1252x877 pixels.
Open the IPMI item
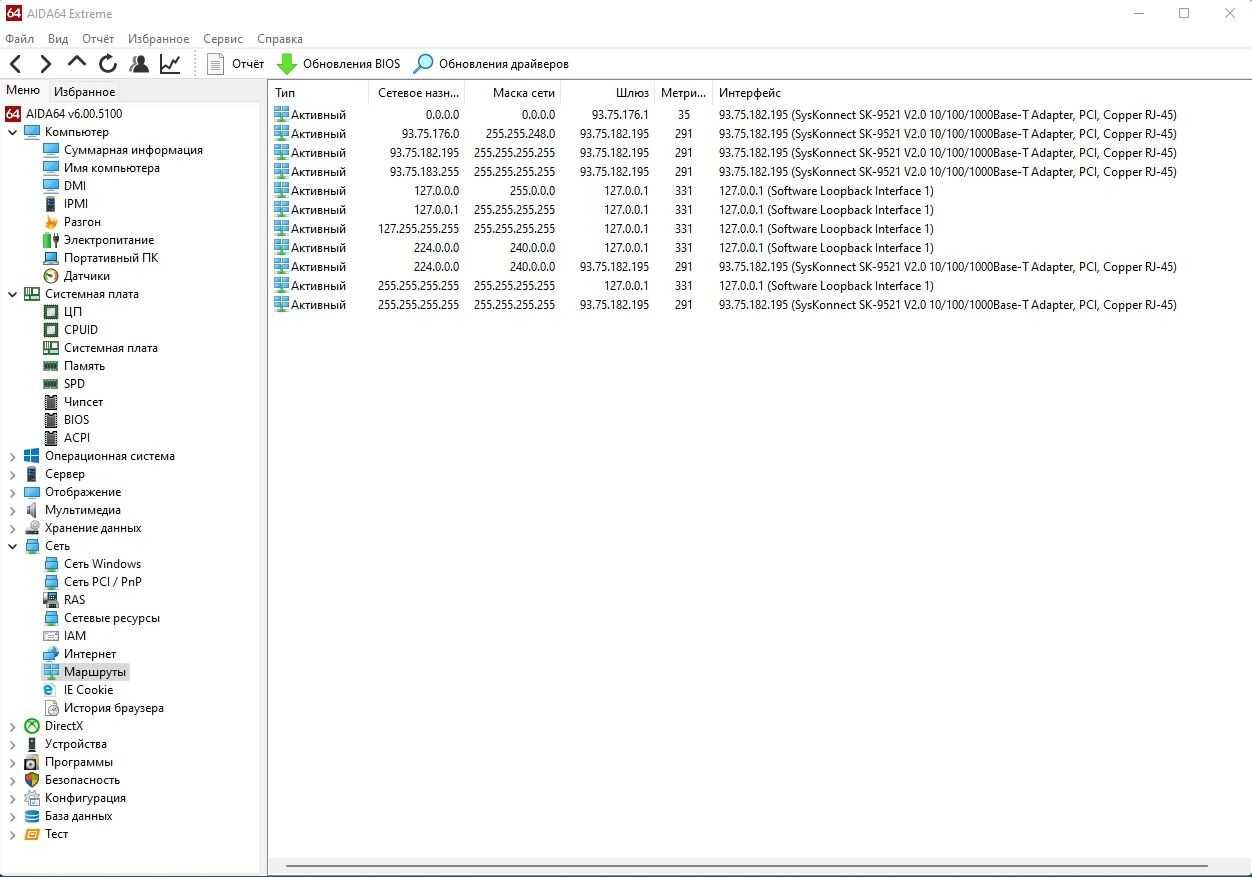coord(65,204)
